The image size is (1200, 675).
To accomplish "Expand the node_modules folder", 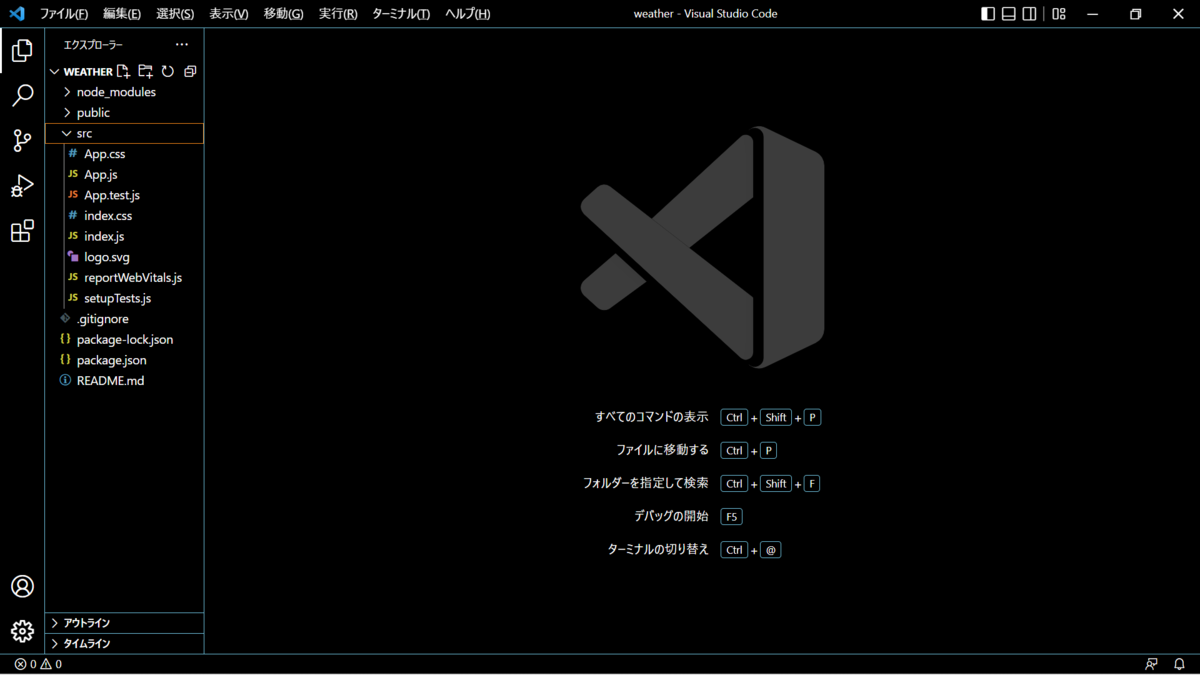I will point(124,92).
